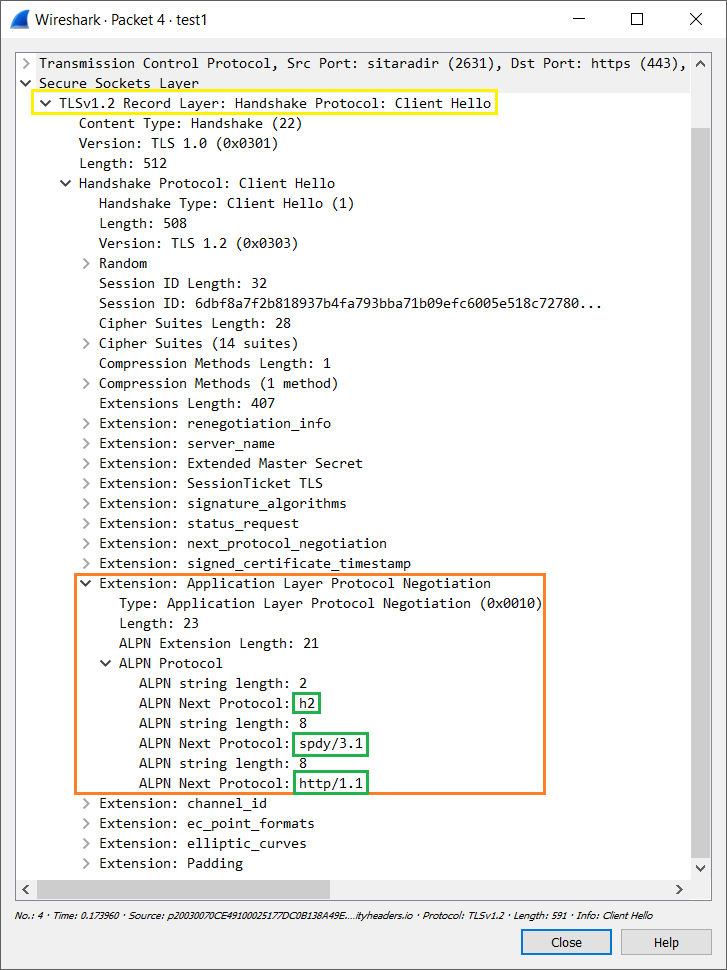Select Content Type: Handshake (22) row

pyautogui.click(x=191, y=123)
